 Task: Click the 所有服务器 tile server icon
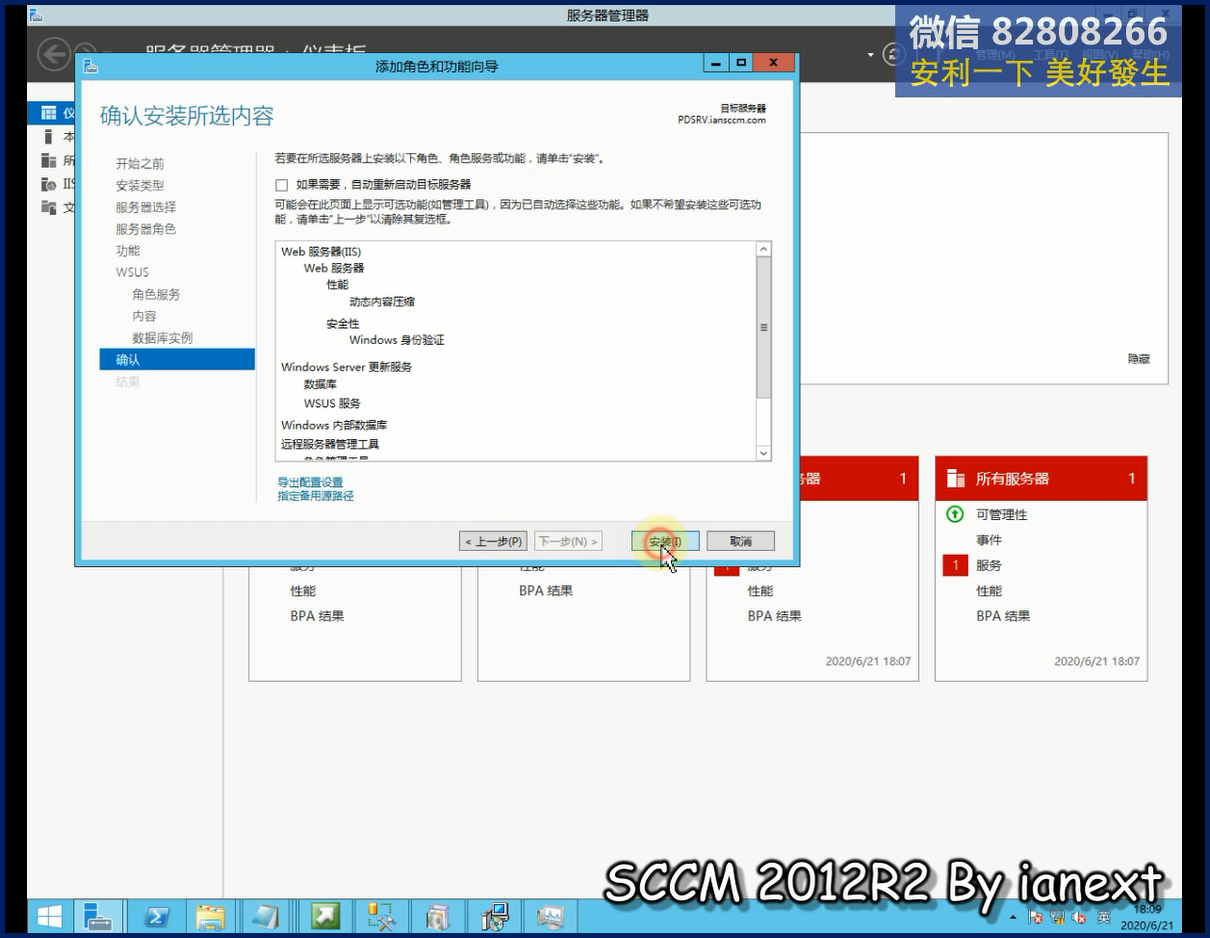[956, 479]
